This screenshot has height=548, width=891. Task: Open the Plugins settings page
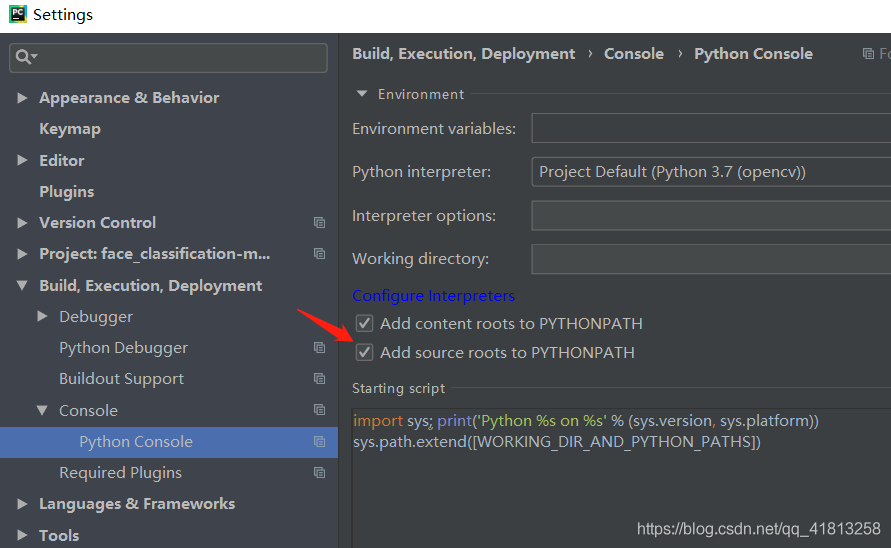pos(66,192)
